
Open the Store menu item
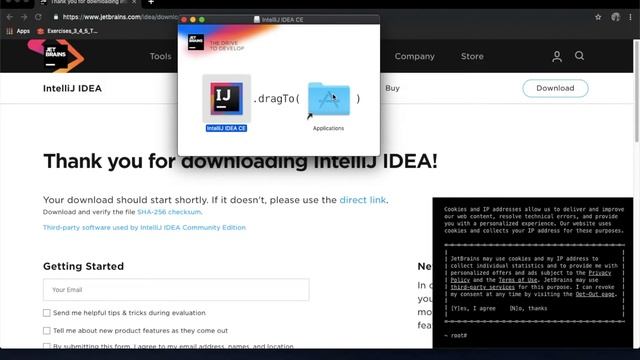point(472,56)
